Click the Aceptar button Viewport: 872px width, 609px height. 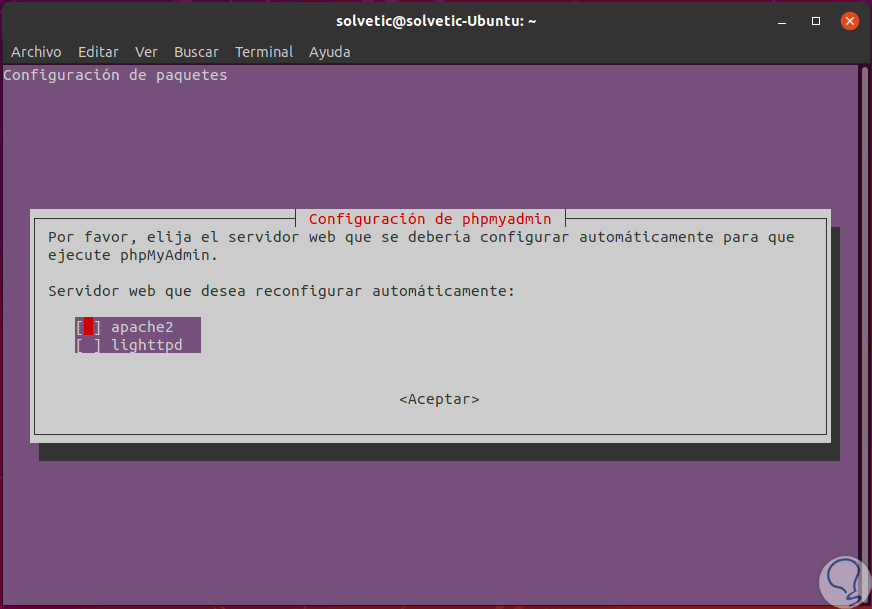[x=439, y=399]
